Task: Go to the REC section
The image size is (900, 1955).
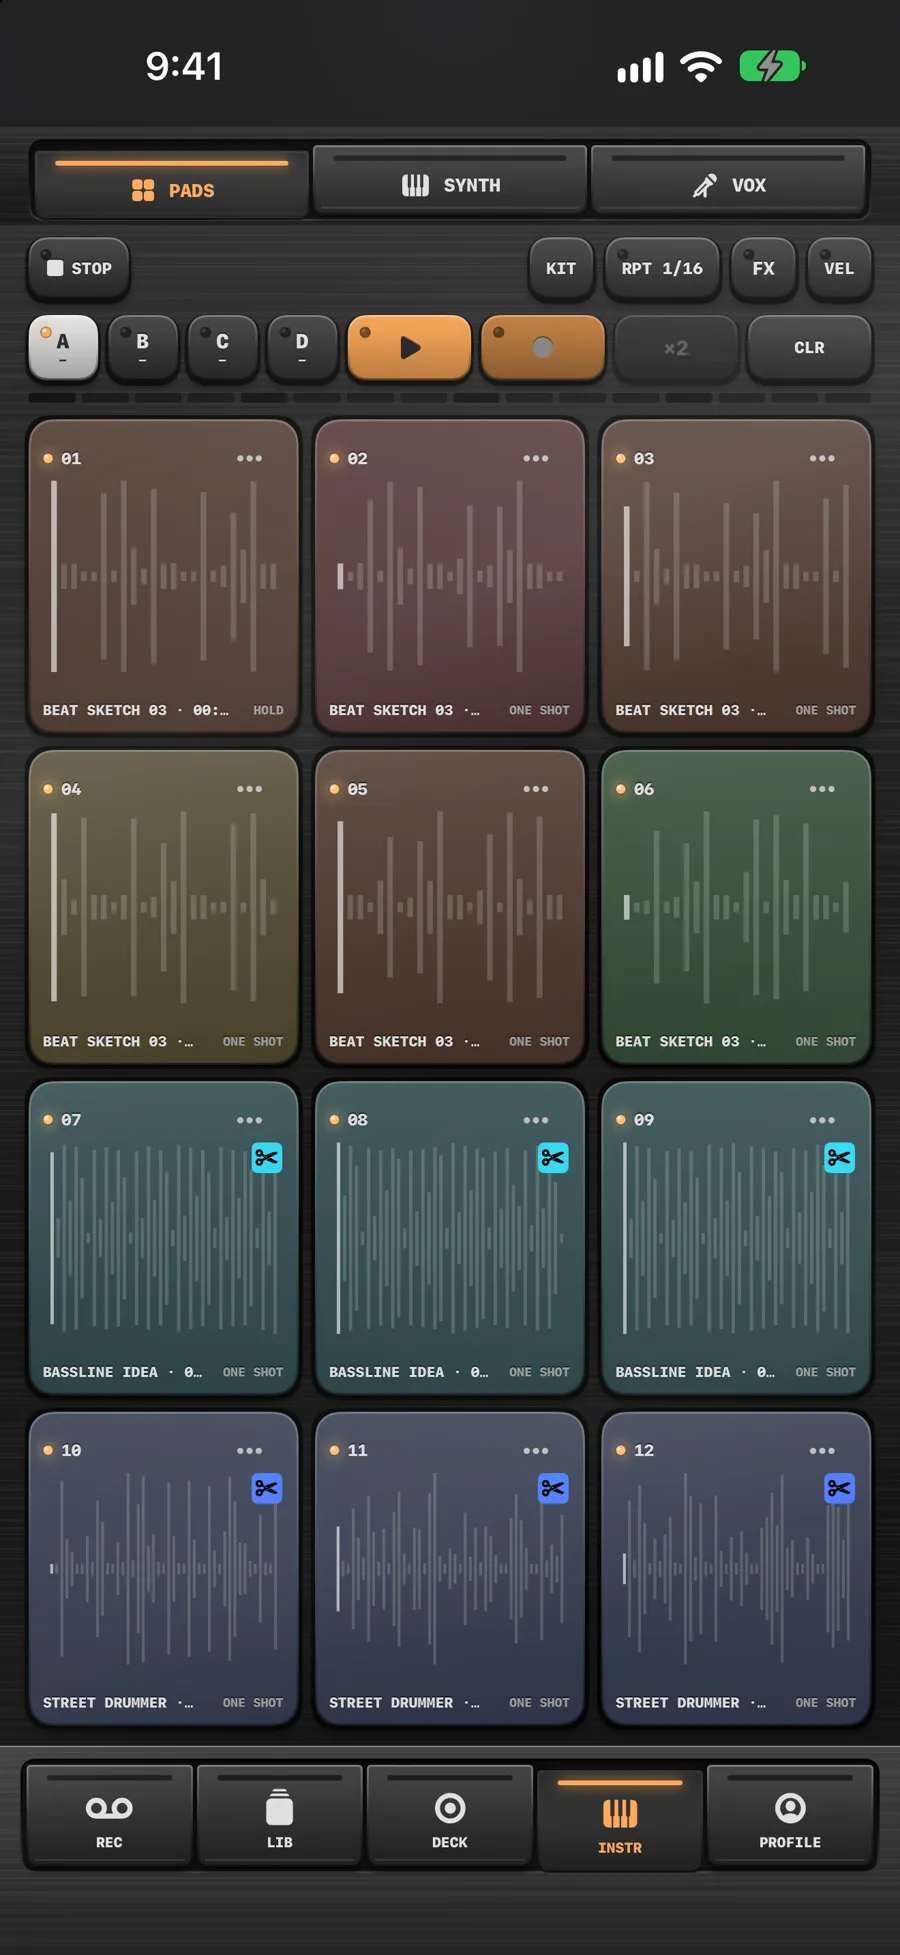Action: tap(109, 1817)
